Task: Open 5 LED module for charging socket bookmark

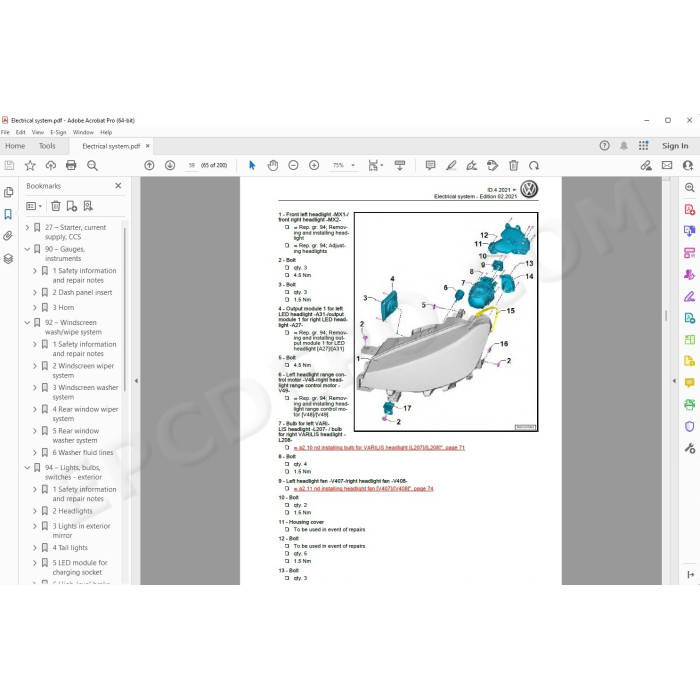Action: [80, 567]
